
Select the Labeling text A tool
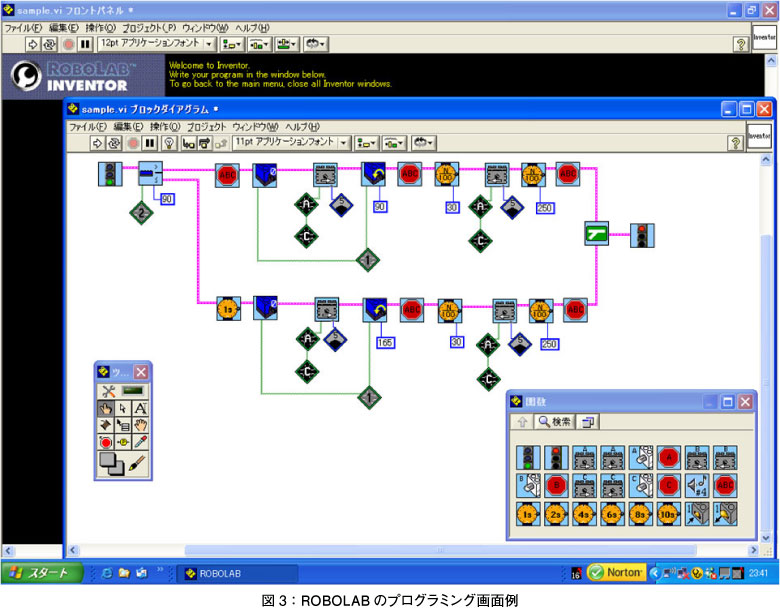click(140, 409)
